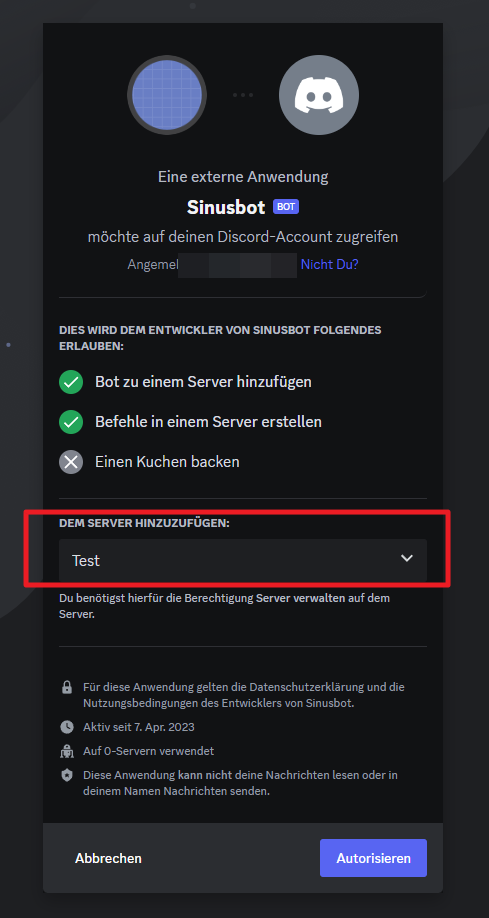The image size is (489, 918).
Task: Click the Einen Kuchen backen text
Action: (x=167, y=462)
